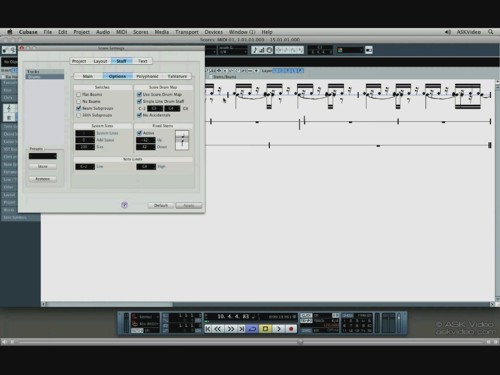Viewport: 500px width, 375px height.
Task: Click the Default button in Score Settings
Action: click(161, 205)
